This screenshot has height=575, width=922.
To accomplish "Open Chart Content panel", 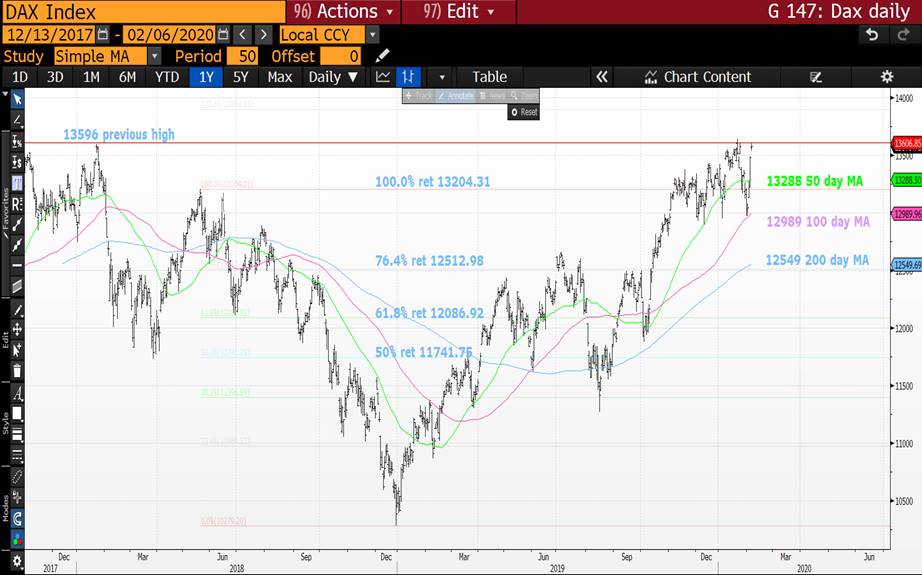I will tap(698, 77).
